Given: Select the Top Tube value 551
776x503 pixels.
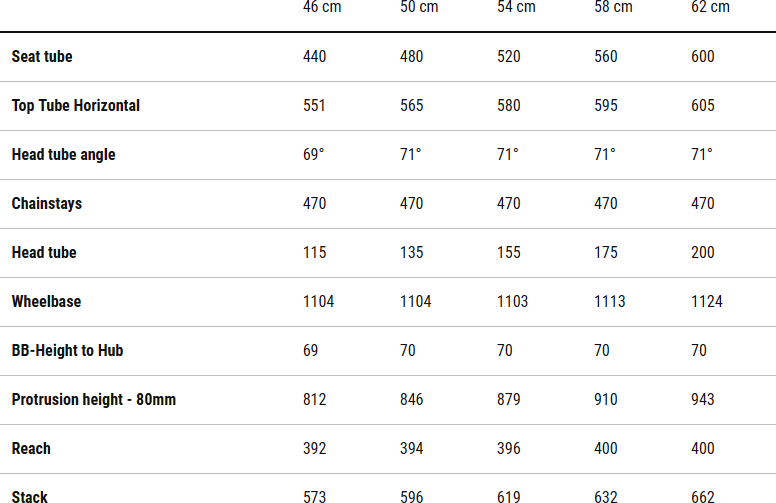Looking at the screenshot, I should pyautogui.click(x=315, y=106).
